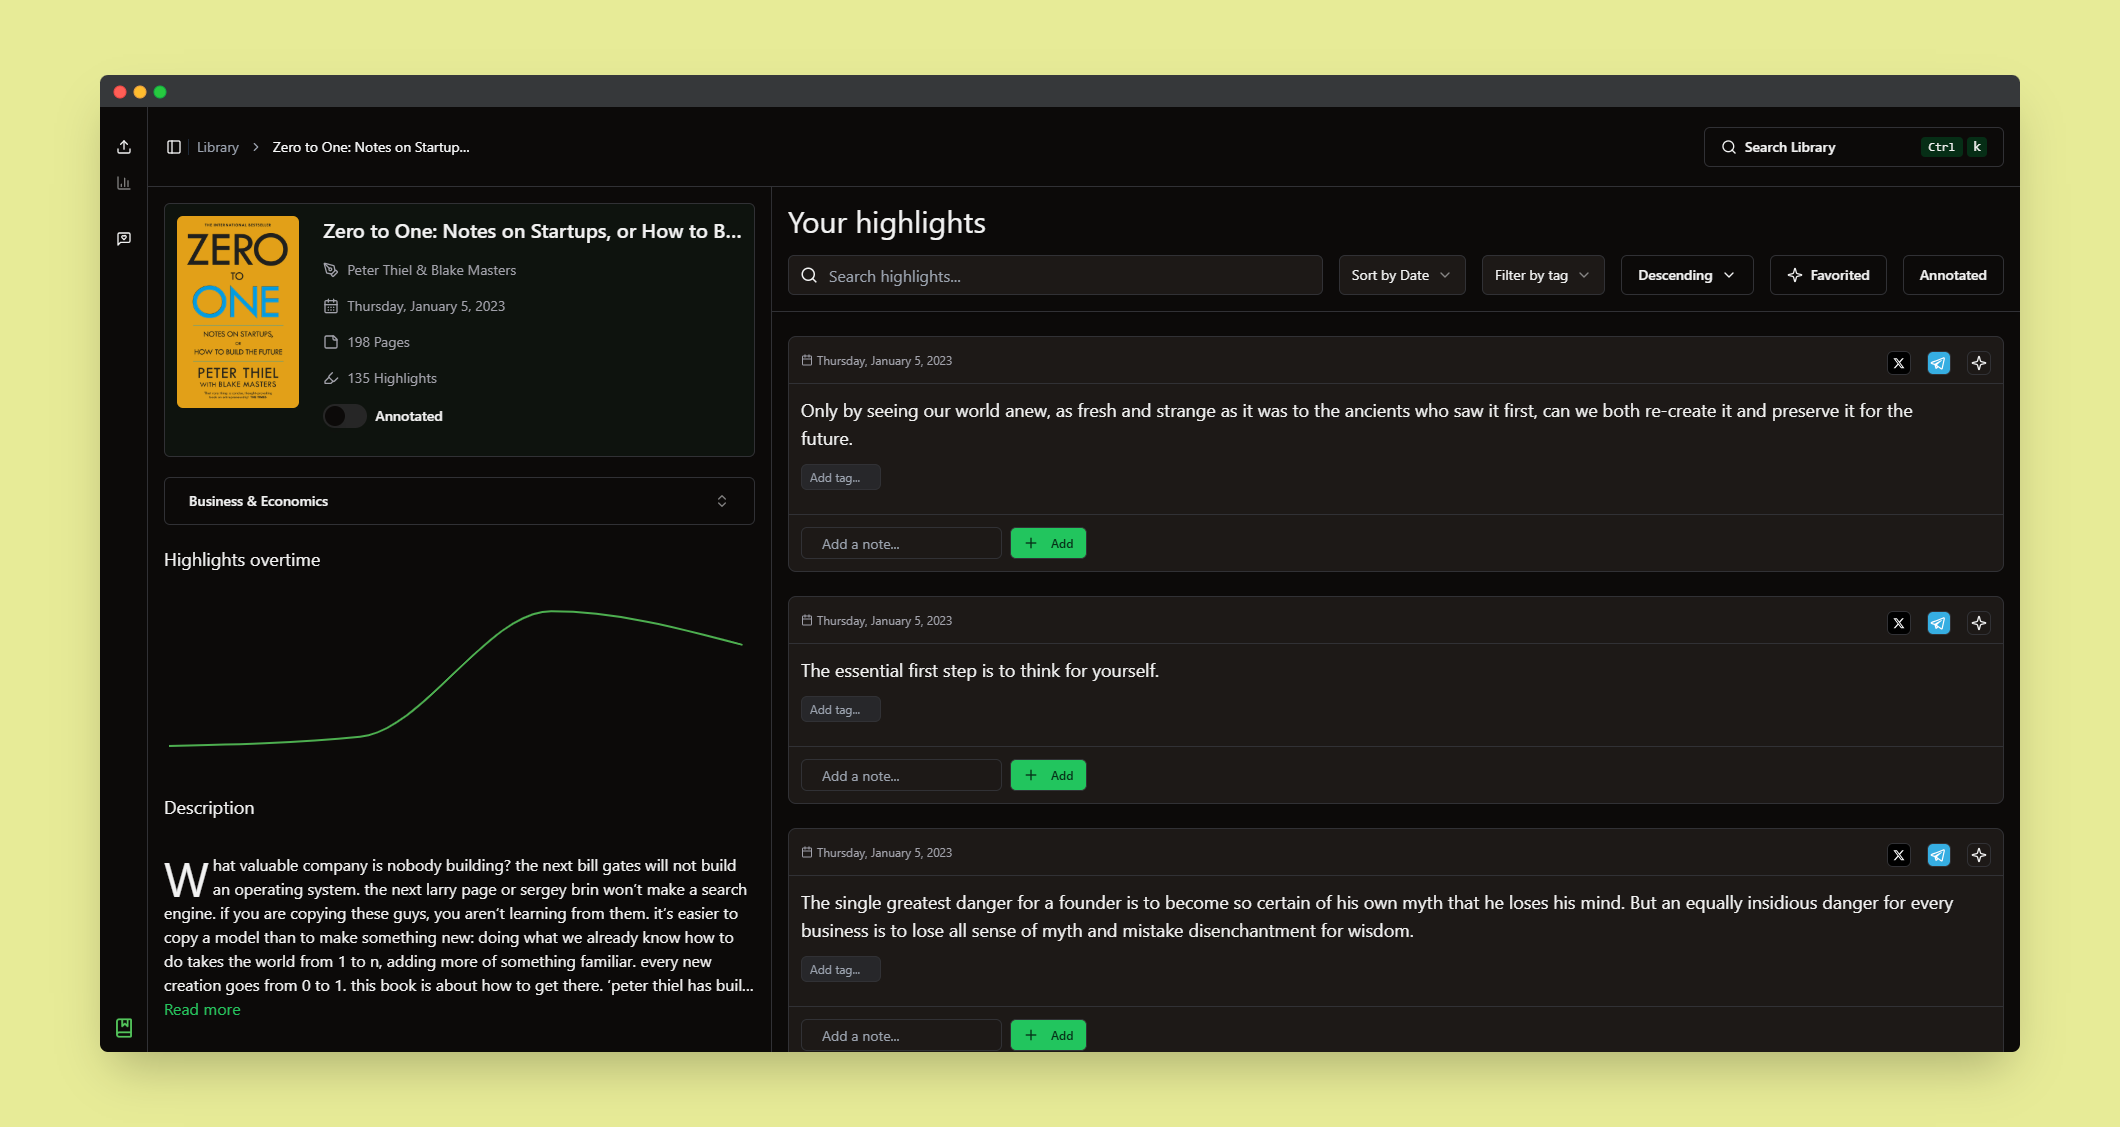Click the 'Your highlights' heading
The width and height of the screenshot is (2120, 1127).
click(x=886, y=222)
